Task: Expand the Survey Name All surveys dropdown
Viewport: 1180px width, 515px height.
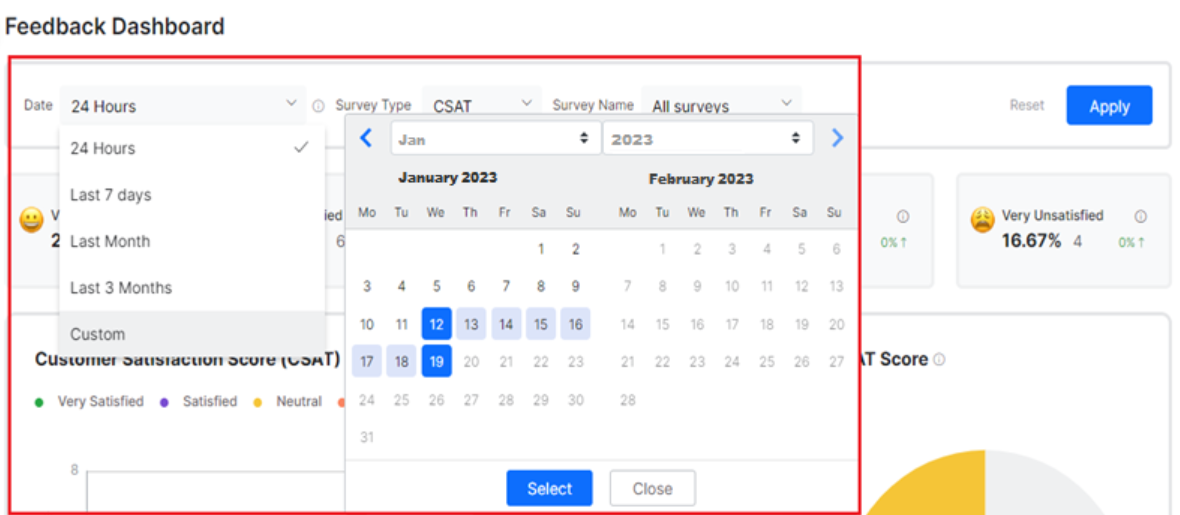Action: tap(721, 105)
